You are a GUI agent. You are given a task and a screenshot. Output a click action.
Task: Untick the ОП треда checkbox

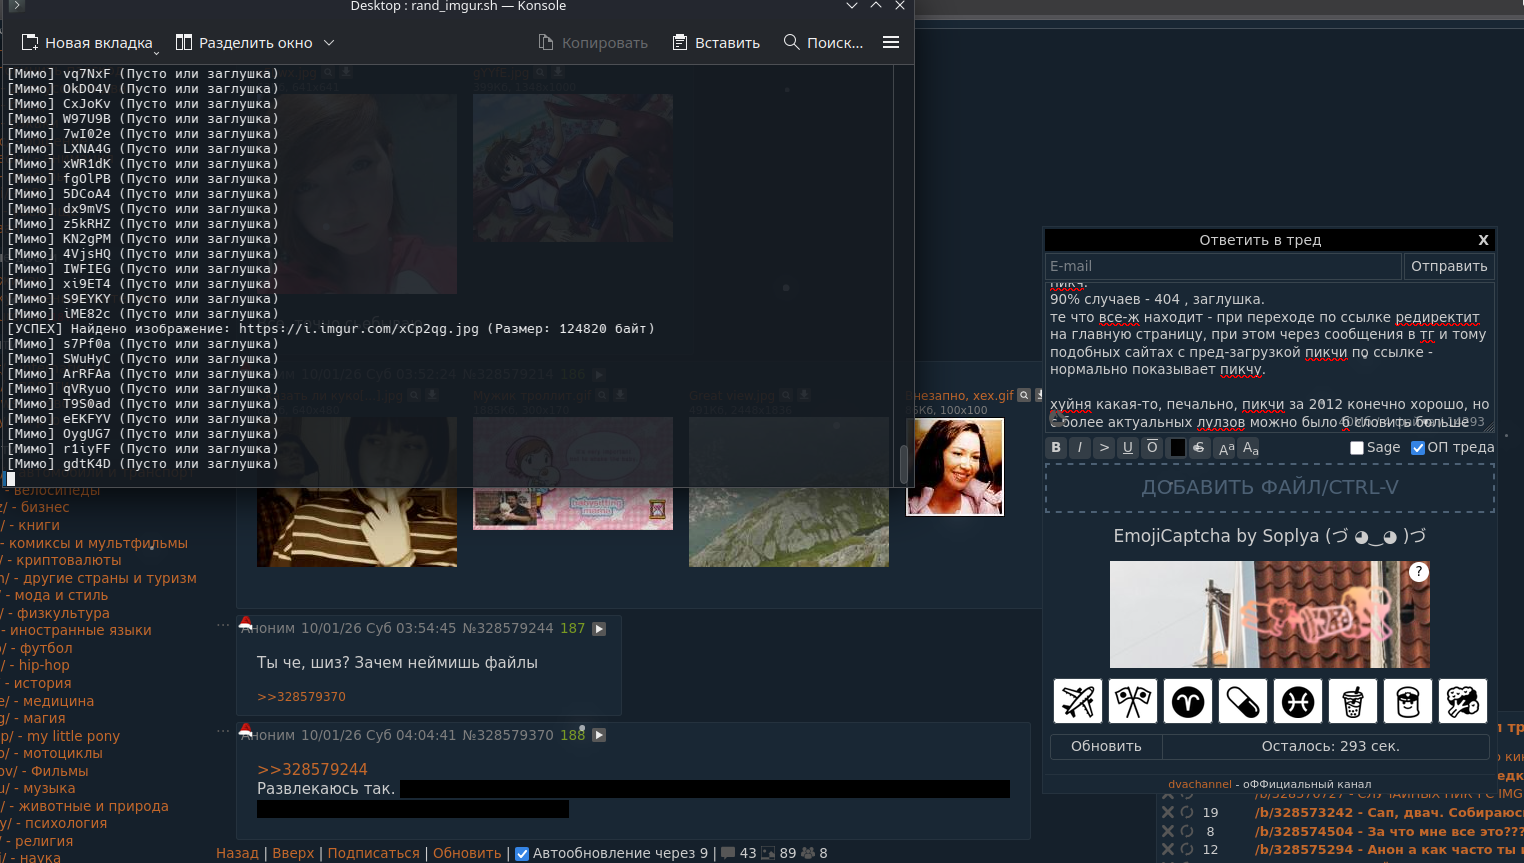(x=1418, y=448)
